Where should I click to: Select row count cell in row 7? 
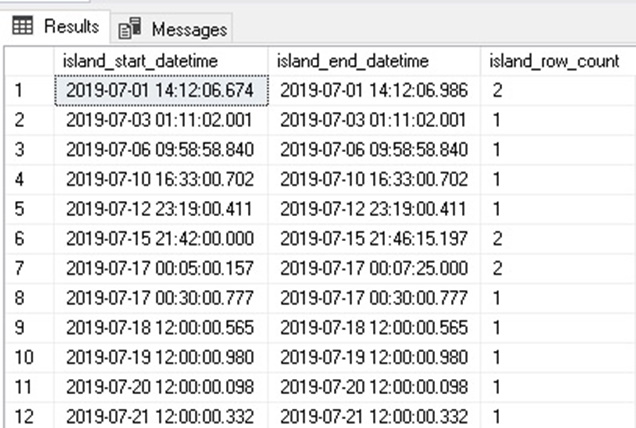[558, 268]
